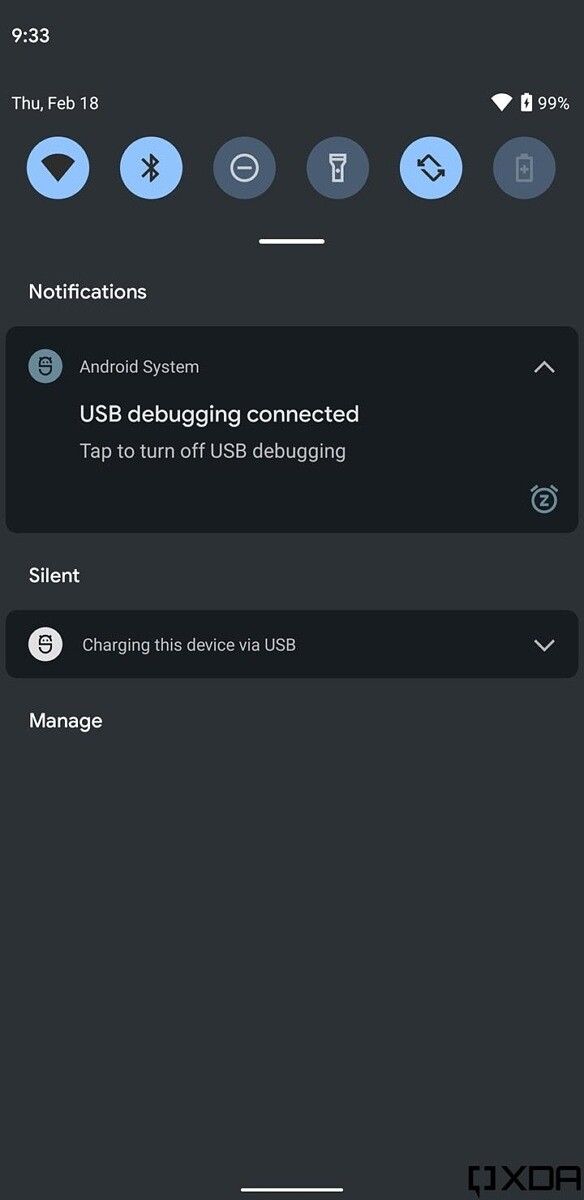This screenshot has height=1200, width=584.
Task: Expand the Charging this device via USB notification
Action: (x=544, y=644)
